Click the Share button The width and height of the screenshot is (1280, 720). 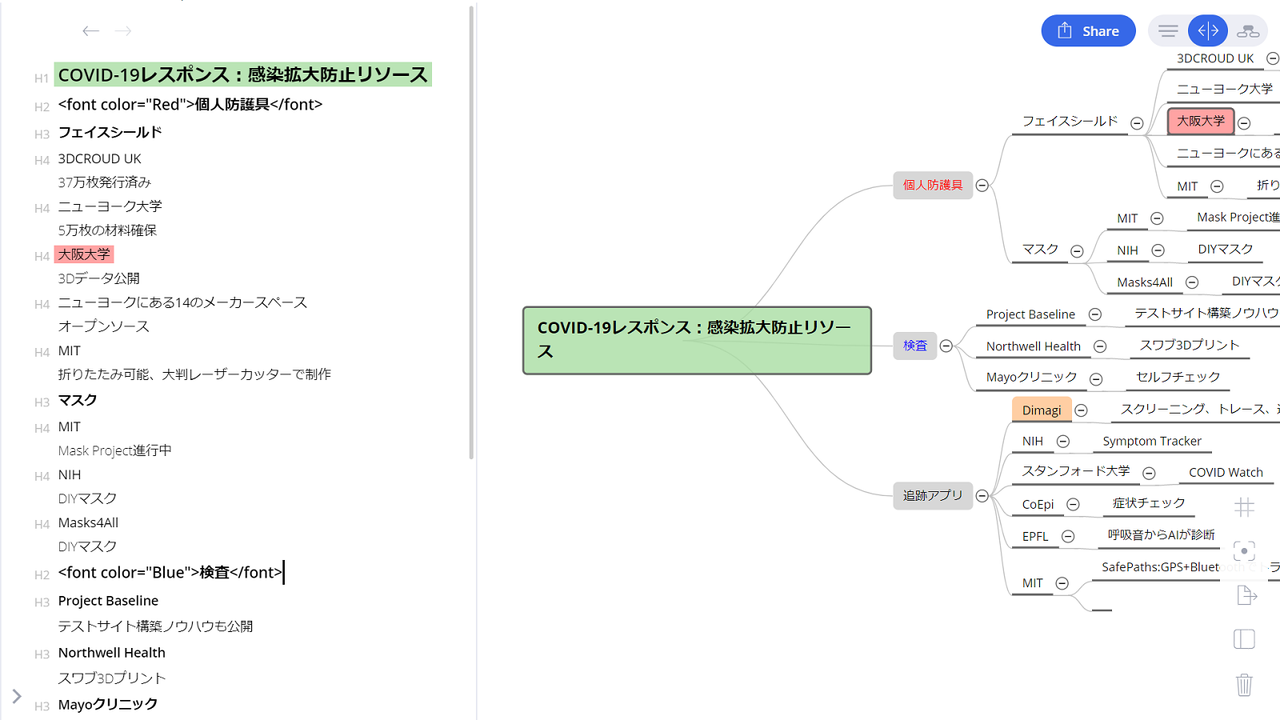tap(1088, 31)
